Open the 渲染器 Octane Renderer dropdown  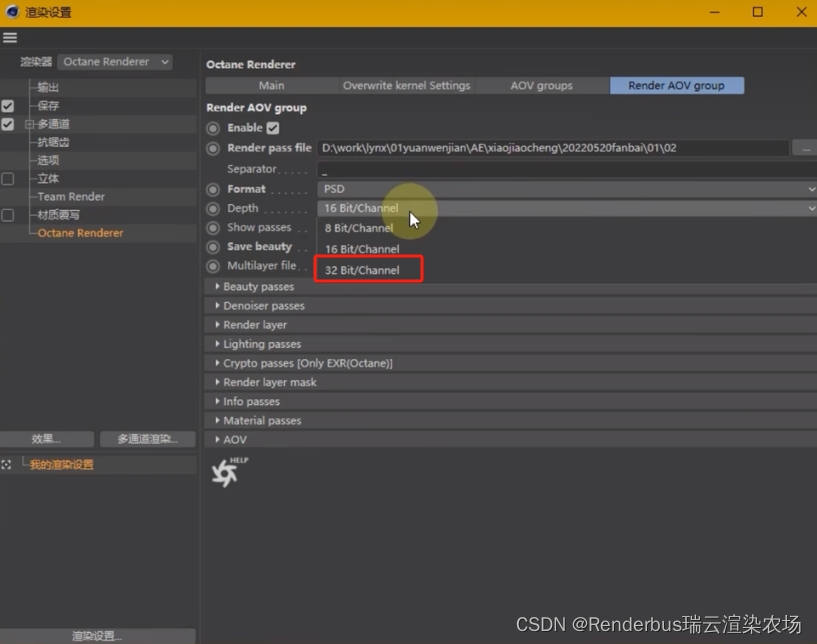(x=115, y=61)
